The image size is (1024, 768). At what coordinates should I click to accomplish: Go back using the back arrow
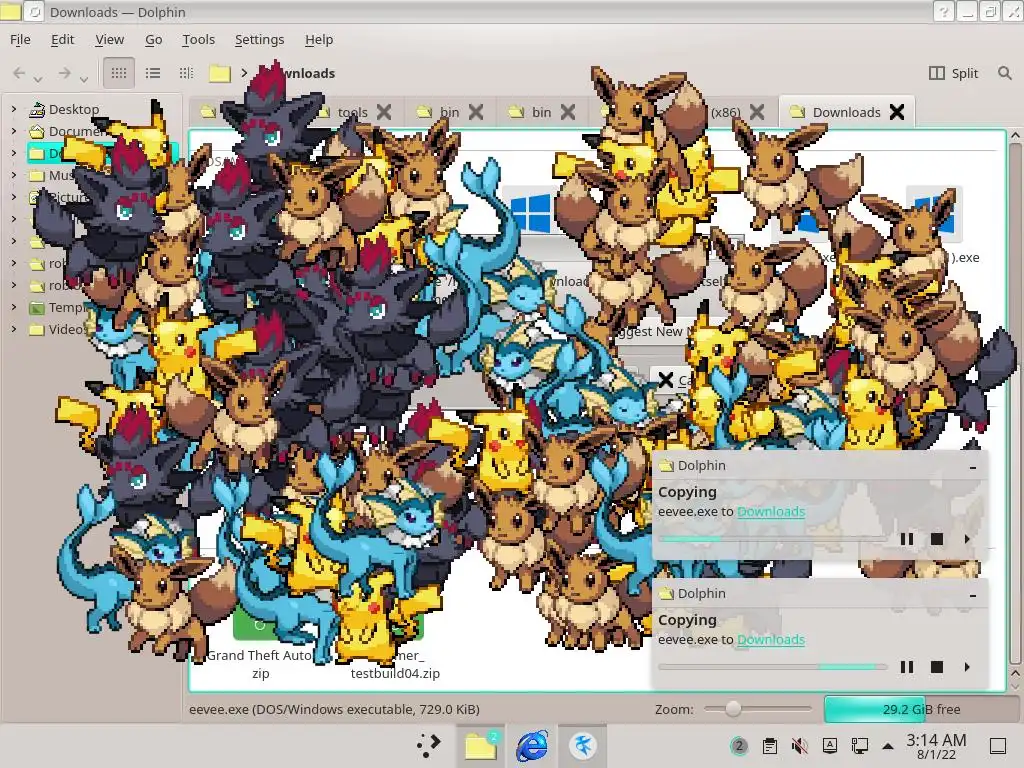click(20, 73)
